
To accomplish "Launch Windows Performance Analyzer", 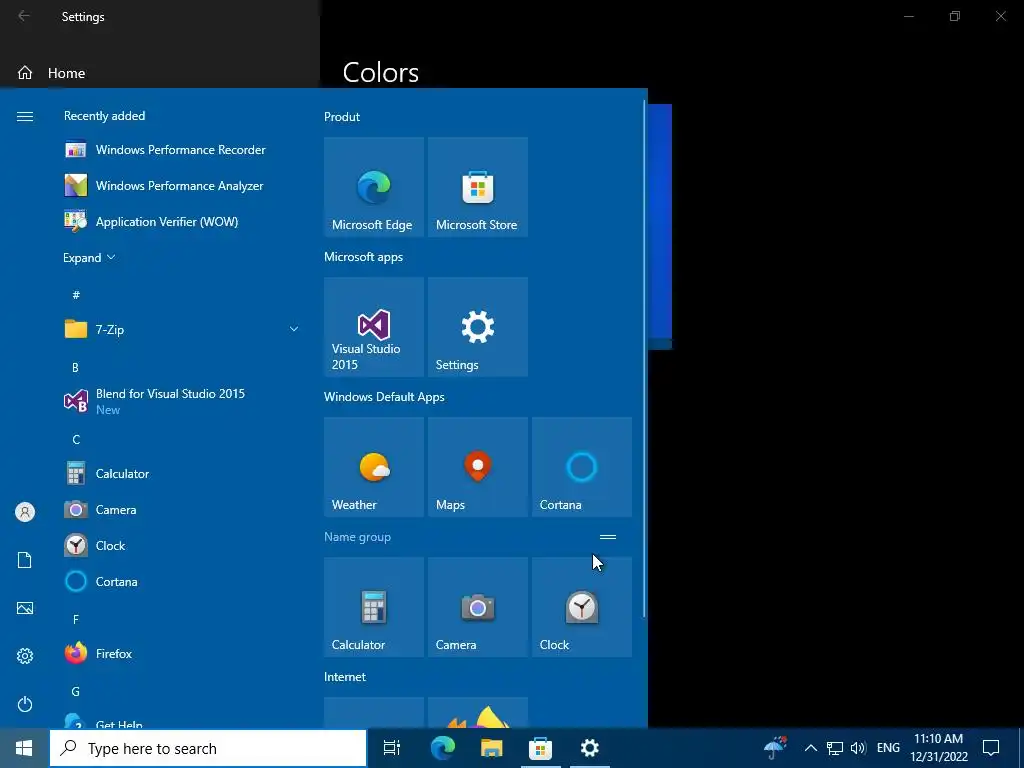I will (x=180, y=185).
